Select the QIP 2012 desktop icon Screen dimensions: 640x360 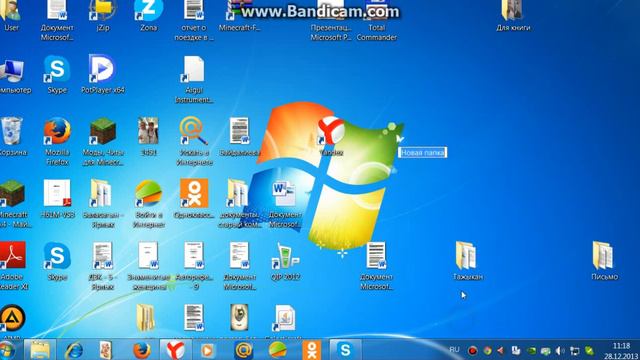[285, 261]
